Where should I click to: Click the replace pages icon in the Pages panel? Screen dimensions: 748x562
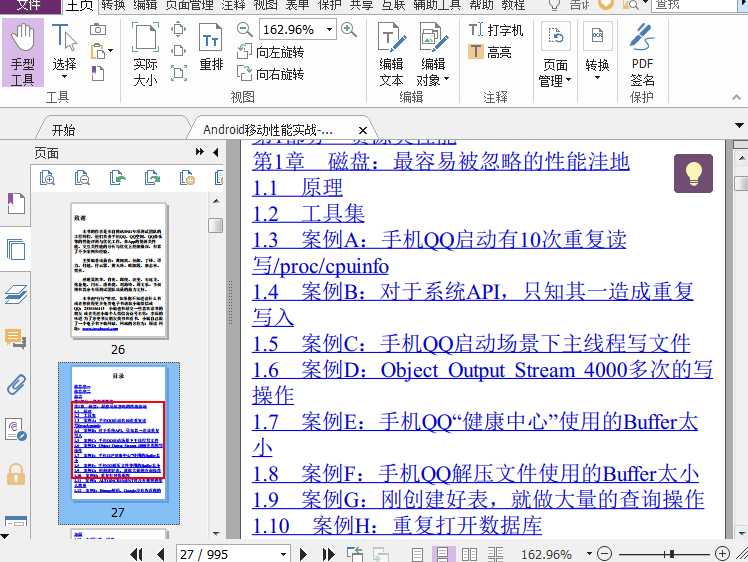[x=153, y=178]
